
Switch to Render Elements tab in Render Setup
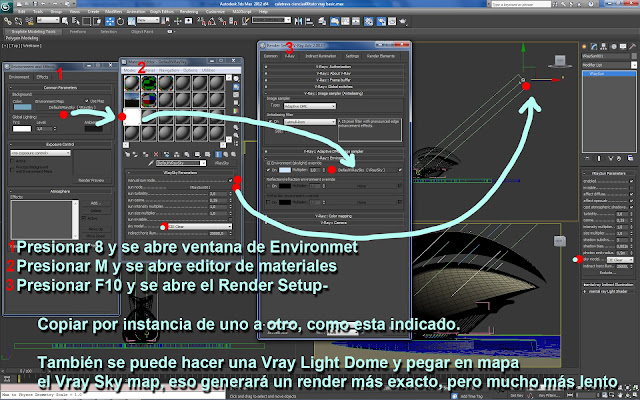pyautogui.click(x=380, y=56)
